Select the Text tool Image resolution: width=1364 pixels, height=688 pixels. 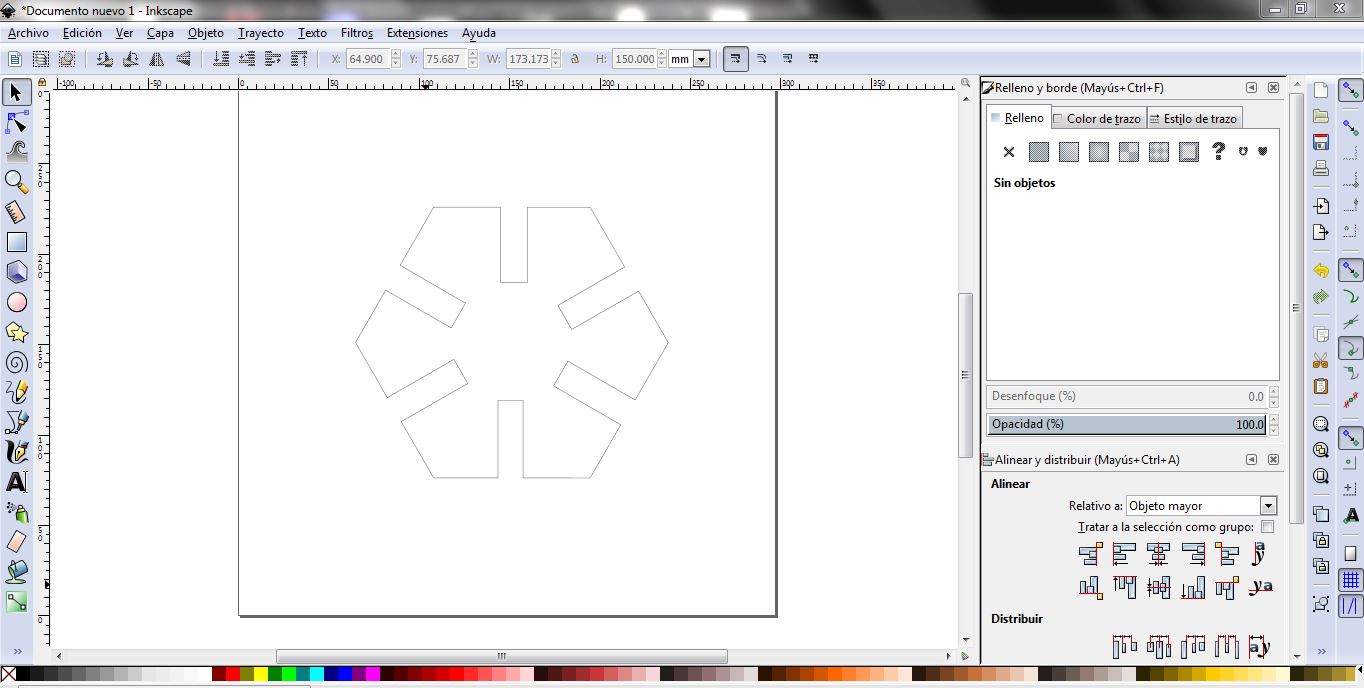click(x=16, y=482)
